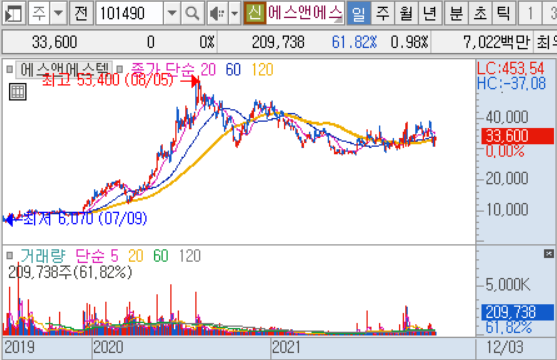Select the orange 120 moving average label

[x=263, y=69]
